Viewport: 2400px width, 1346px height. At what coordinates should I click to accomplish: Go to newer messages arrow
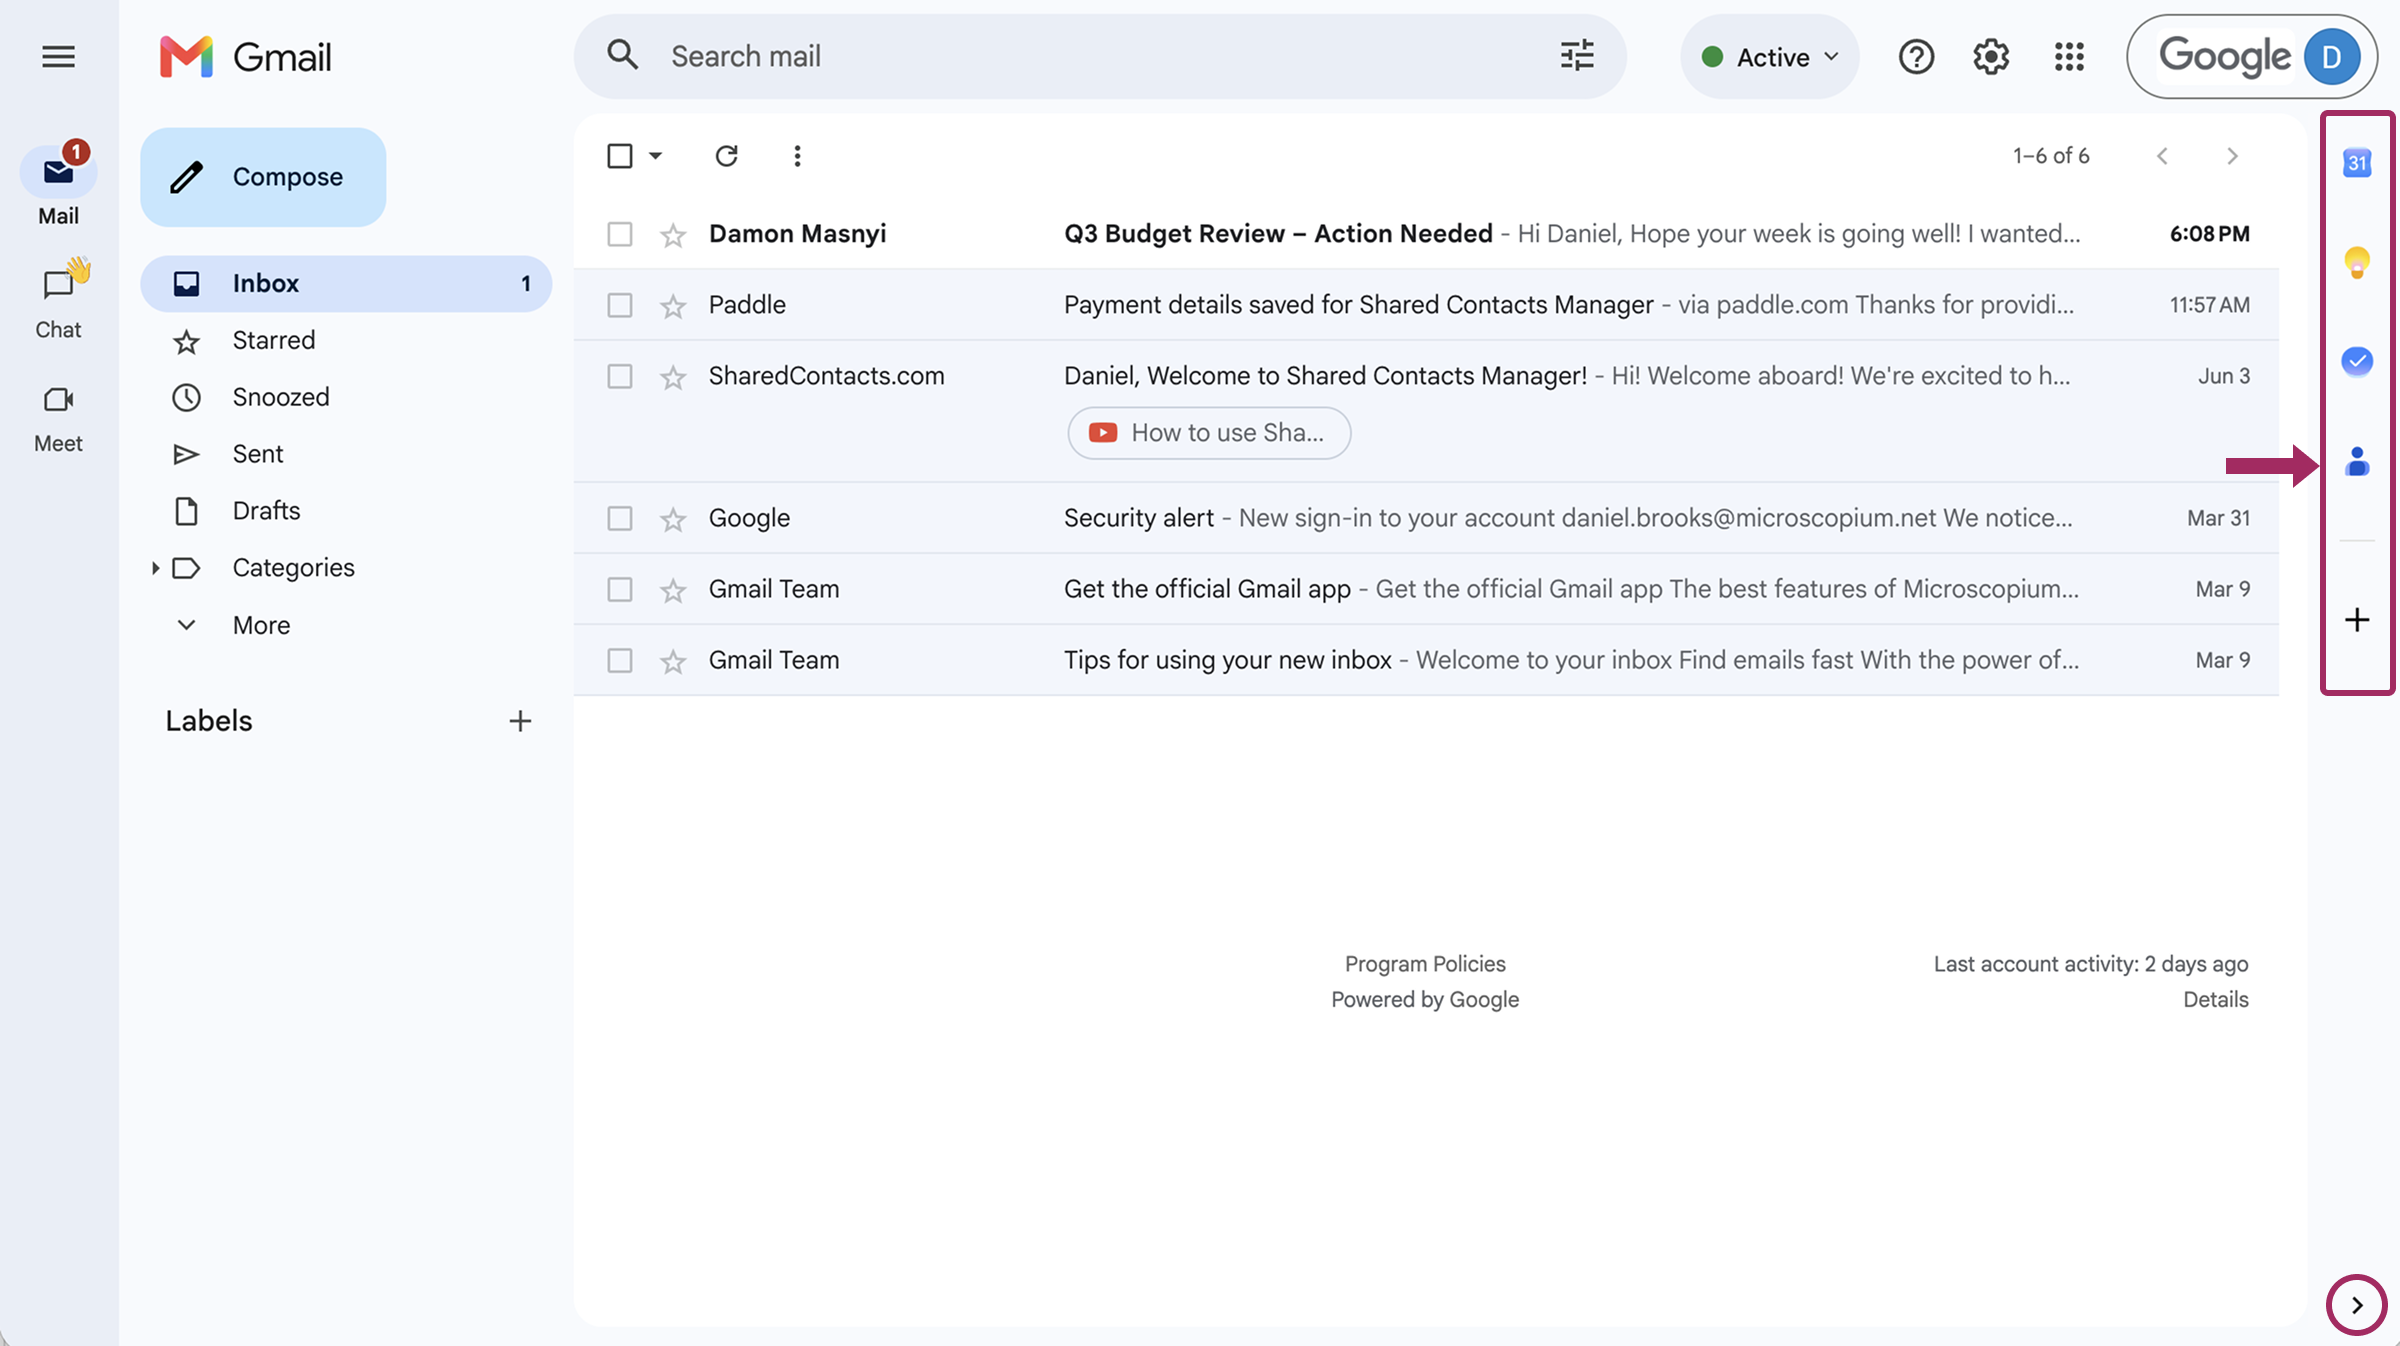coord(2162,156)
